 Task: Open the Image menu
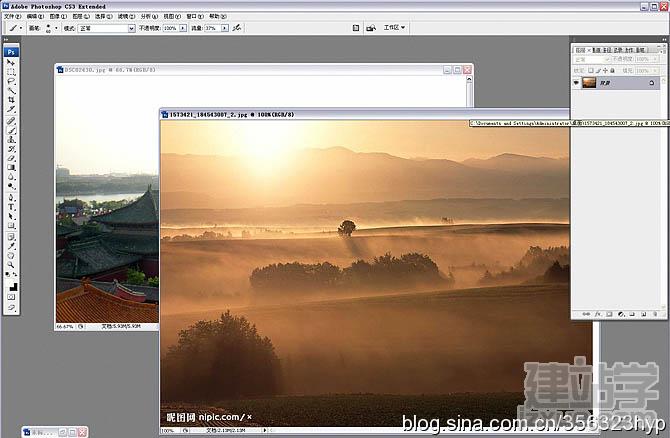(x=58, y=16)
